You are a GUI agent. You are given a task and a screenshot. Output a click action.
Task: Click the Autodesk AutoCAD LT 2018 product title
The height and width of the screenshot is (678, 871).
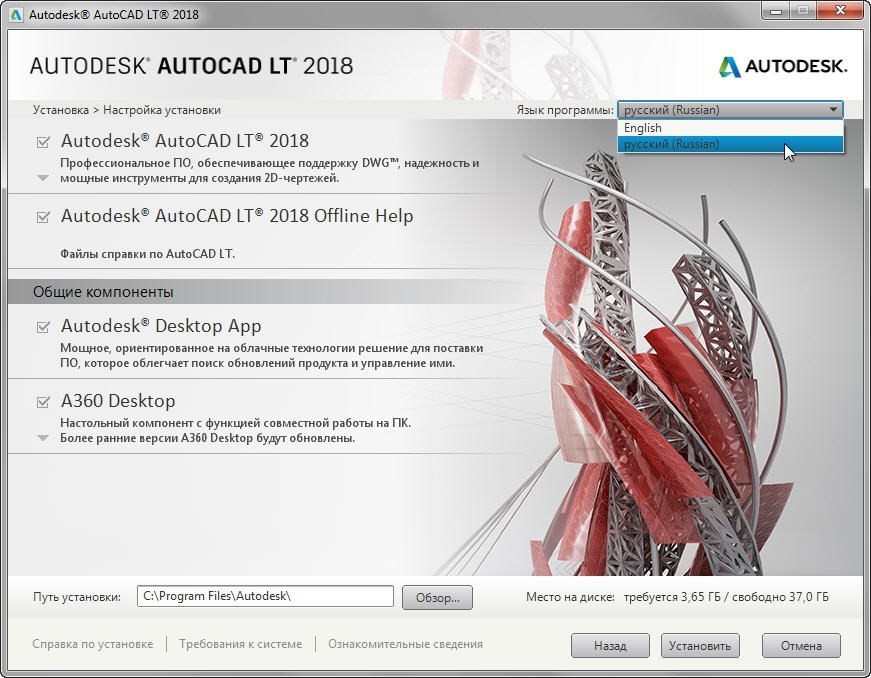[185, 141]
